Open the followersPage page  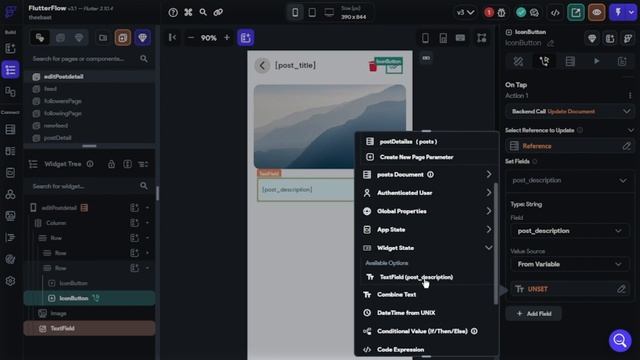coord(62,101)
